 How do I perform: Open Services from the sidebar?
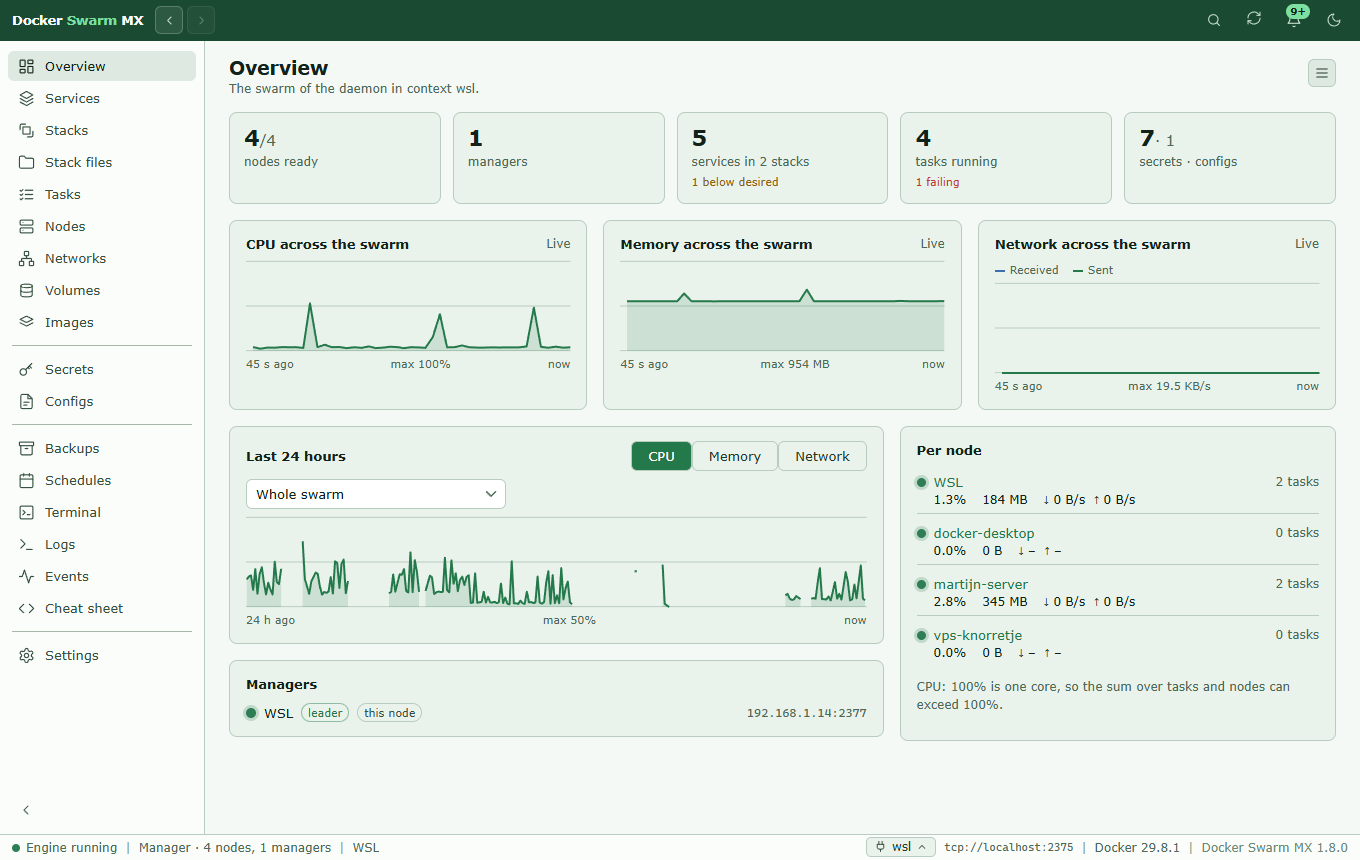(102, 98)
